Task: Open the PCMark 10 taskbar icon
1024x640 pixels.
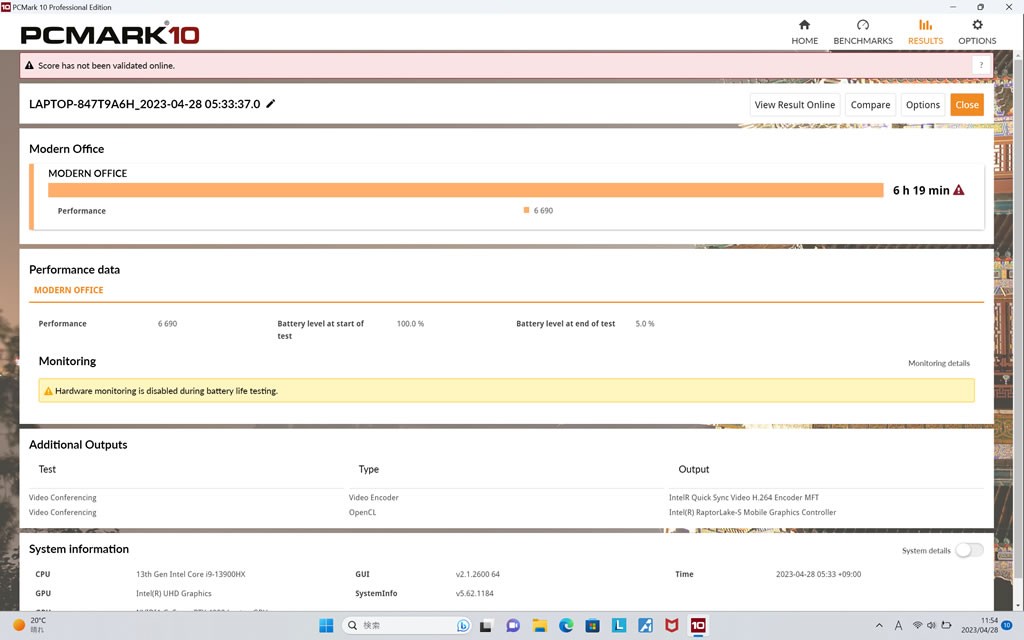Action: 698,625
